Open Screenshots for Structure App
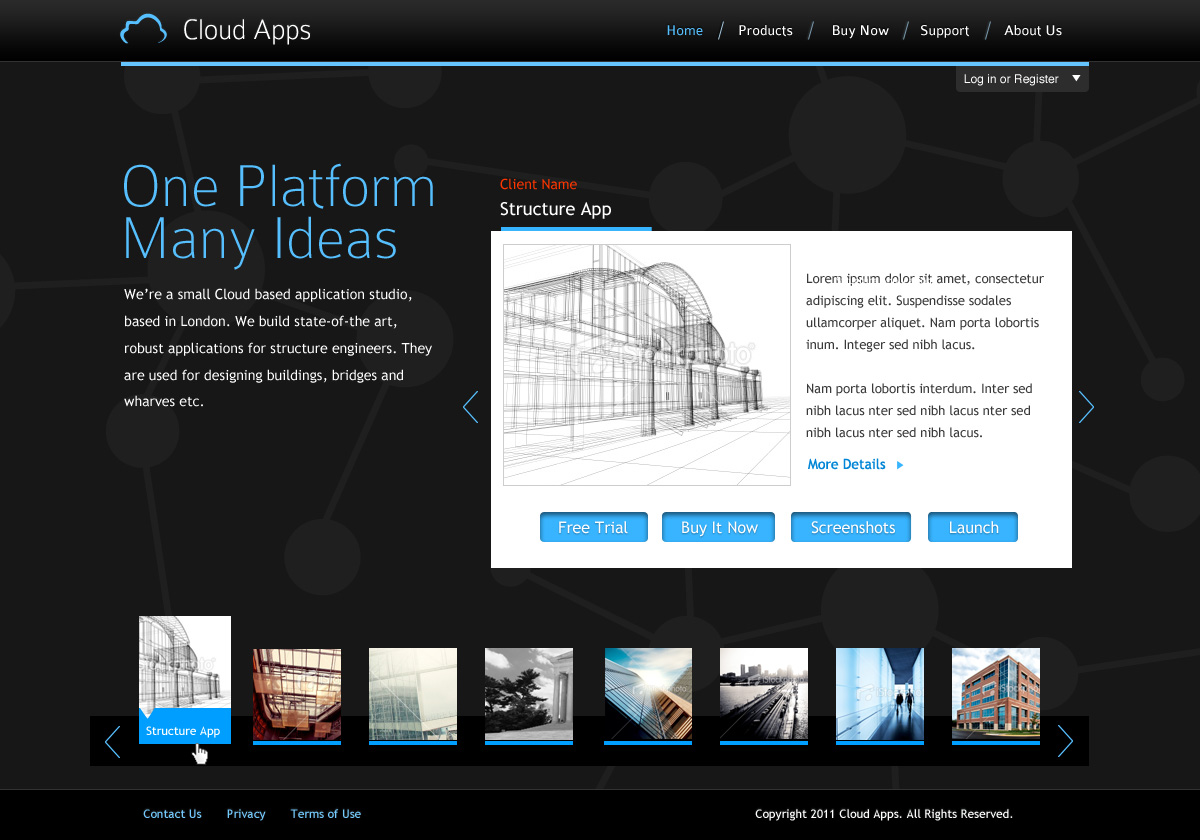The width and height of the screenshot is (1200, 840). pos(851,528)
